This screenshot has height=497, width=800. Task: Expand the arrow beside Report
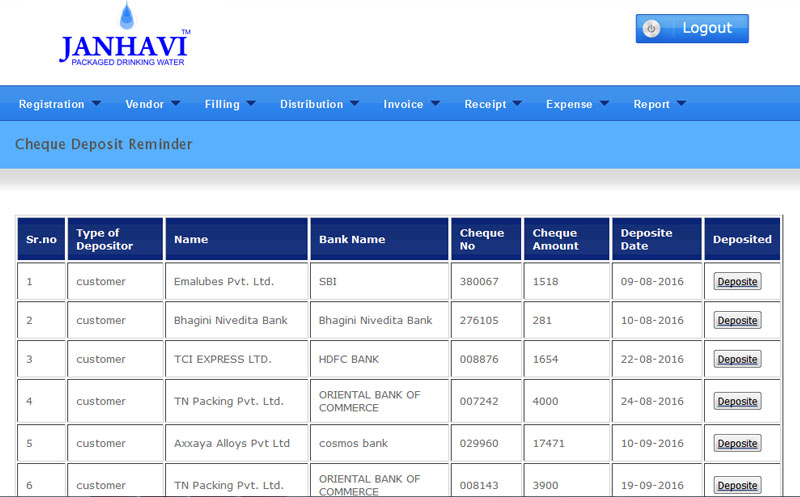pyautogui.click(x=681, y=103)
